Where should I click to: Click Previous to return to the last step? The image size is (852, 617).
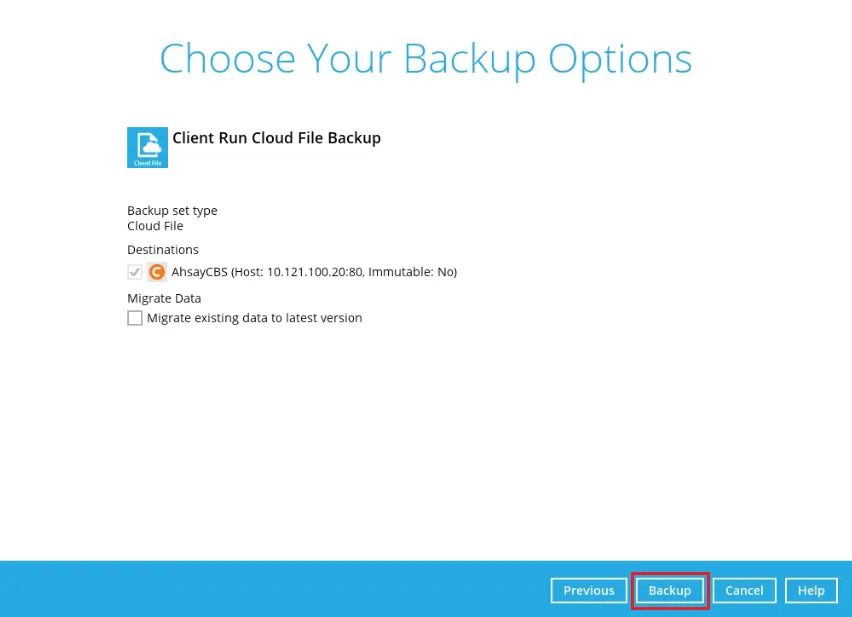[x=588, y=590]
